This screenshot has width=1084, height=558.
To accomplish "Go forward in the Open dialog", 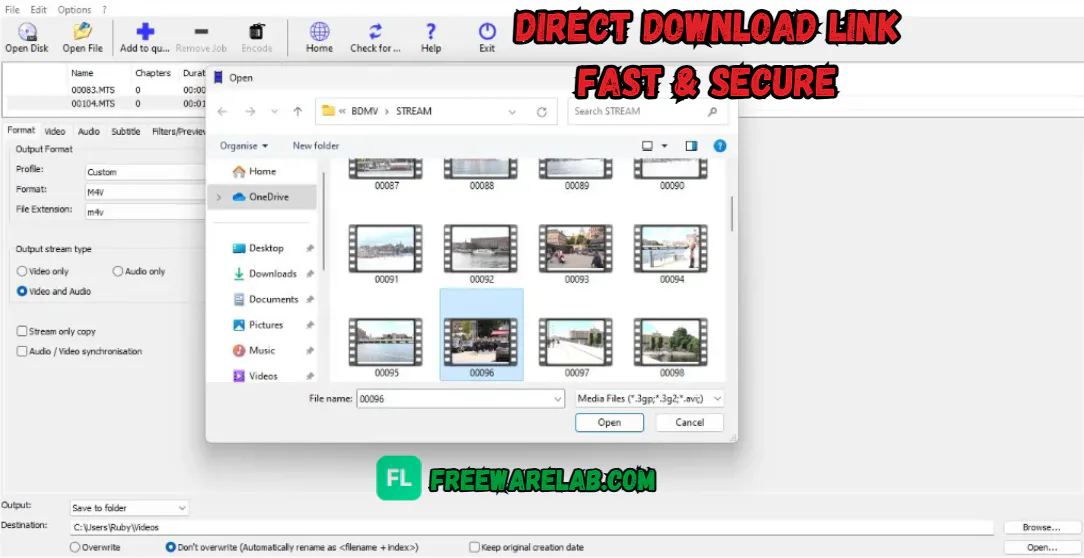I will coord(250,111).
